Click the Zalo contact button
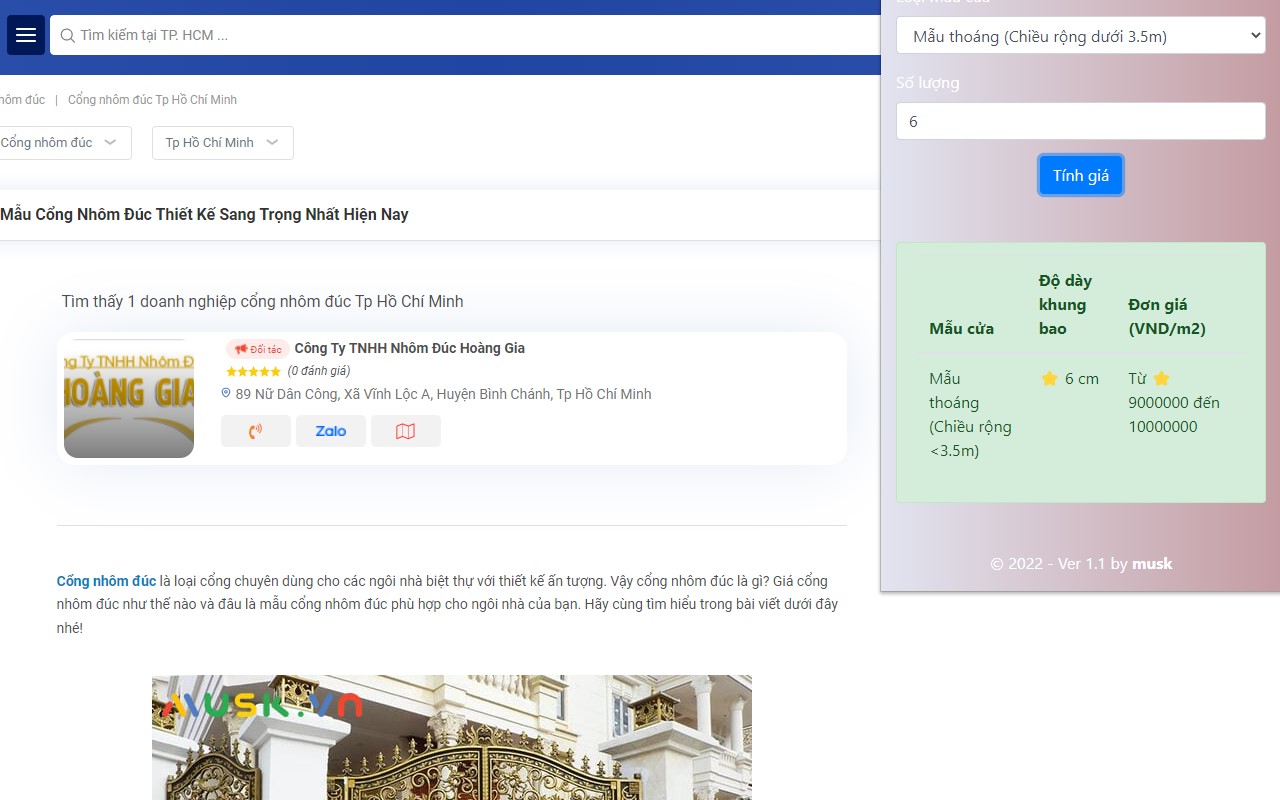Image resolution: width=1280 pixels, height=800 pixels. tap(331, 431)
